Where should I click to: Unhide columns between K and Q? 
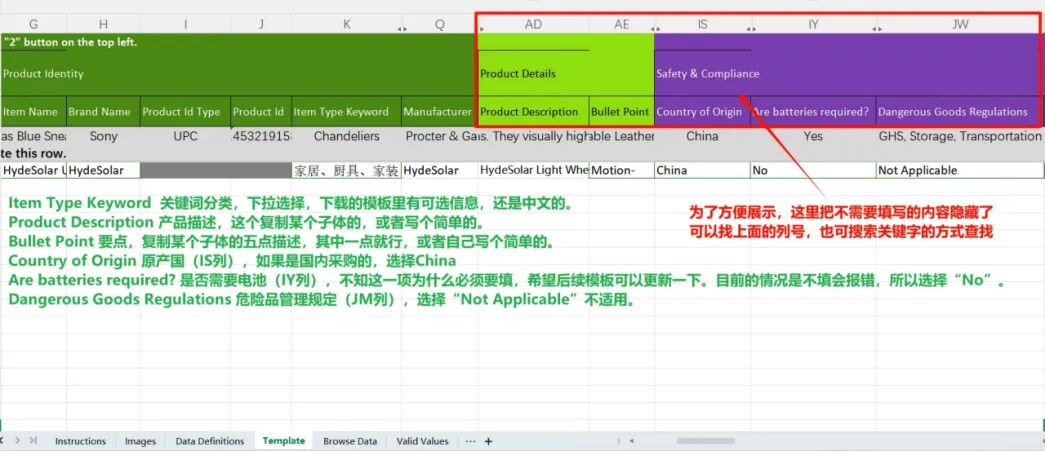tap(402, 26)
